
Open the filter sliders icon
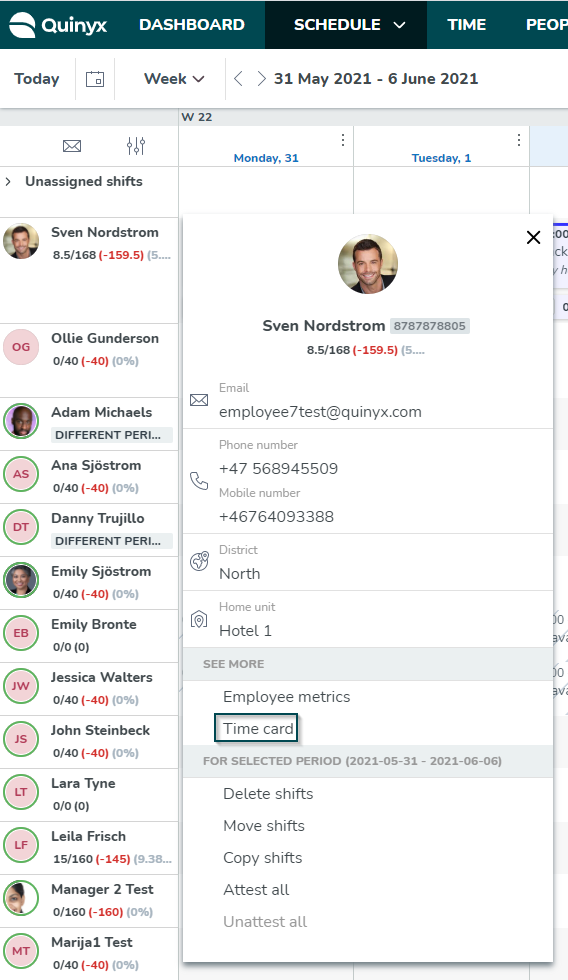(136, 146)
